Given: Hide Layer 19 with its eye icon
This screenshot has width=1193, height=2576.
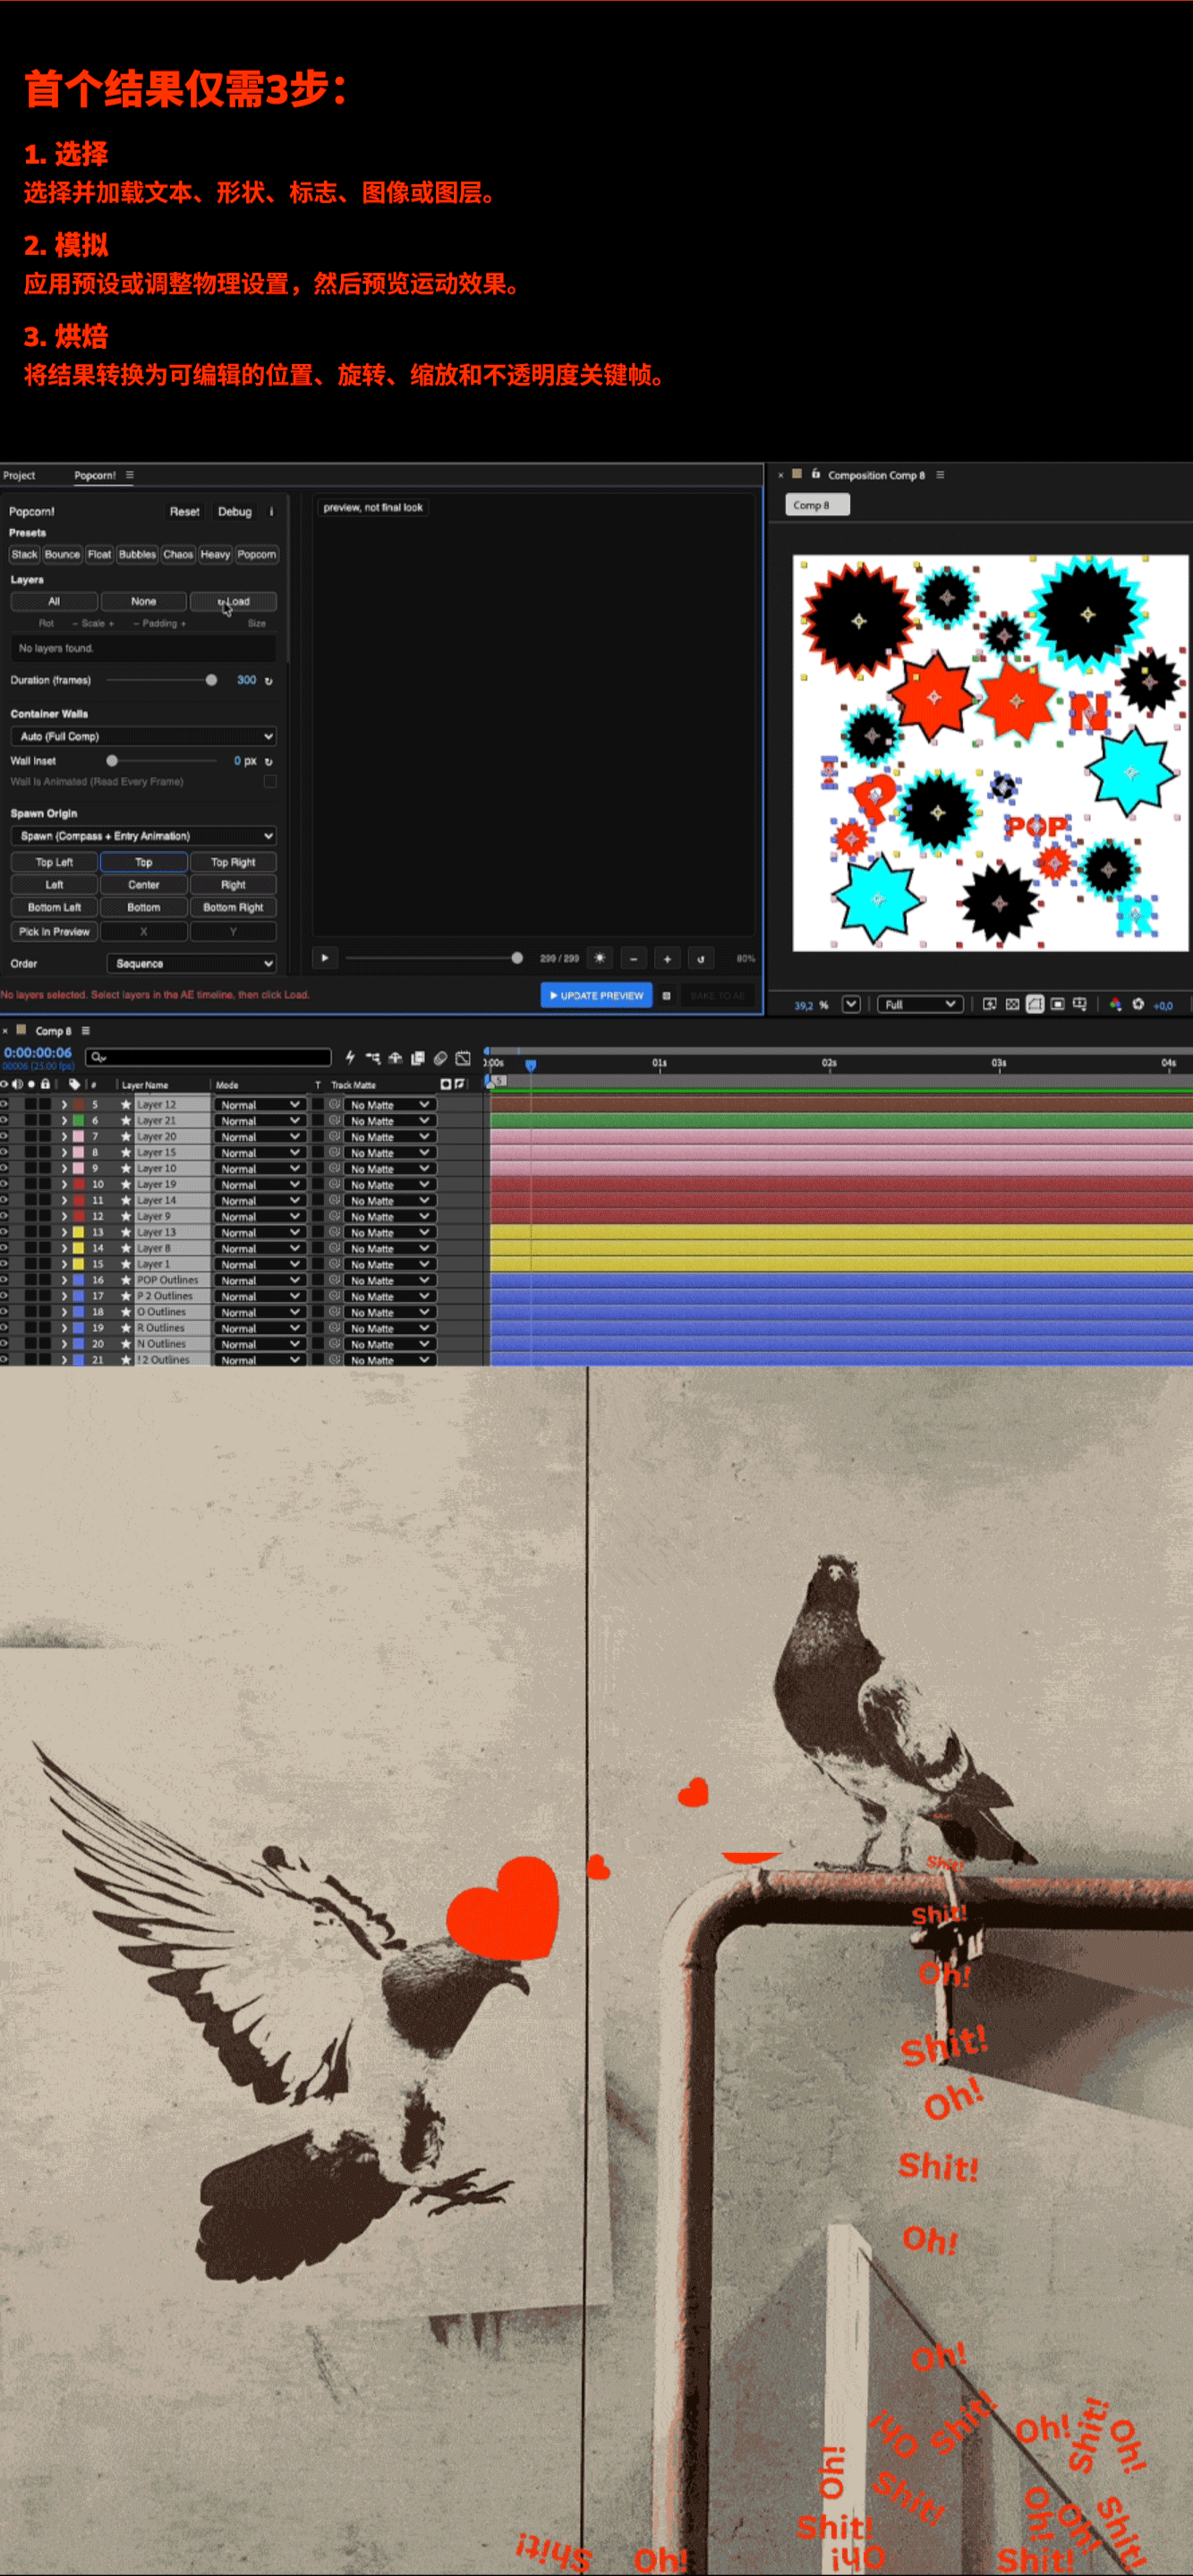Looking at the screenshot, I should 4,1184.
